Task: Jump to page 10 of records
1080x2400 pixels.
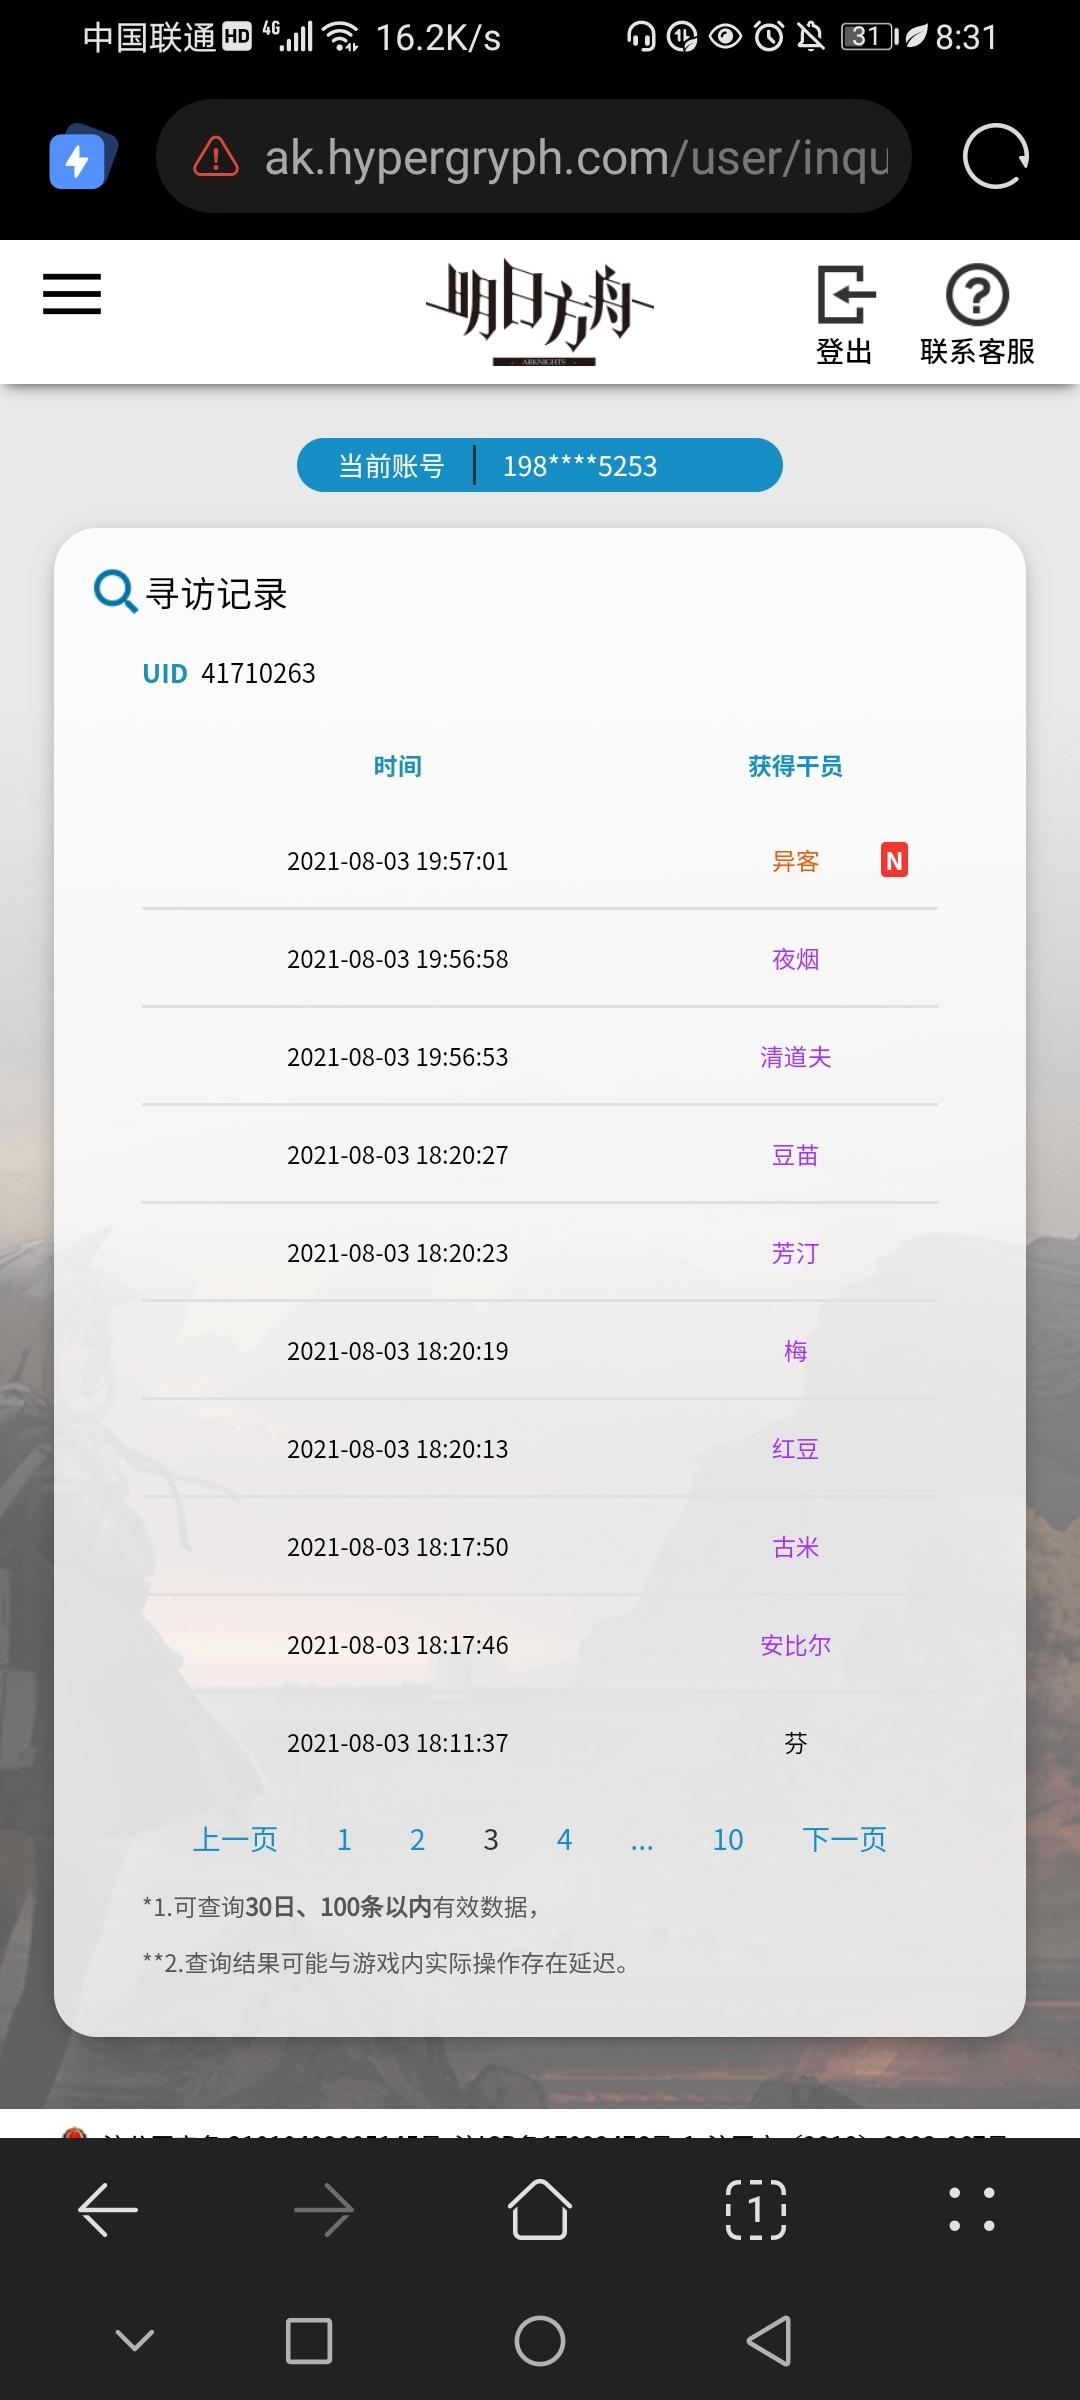Action: point(728,1840)
